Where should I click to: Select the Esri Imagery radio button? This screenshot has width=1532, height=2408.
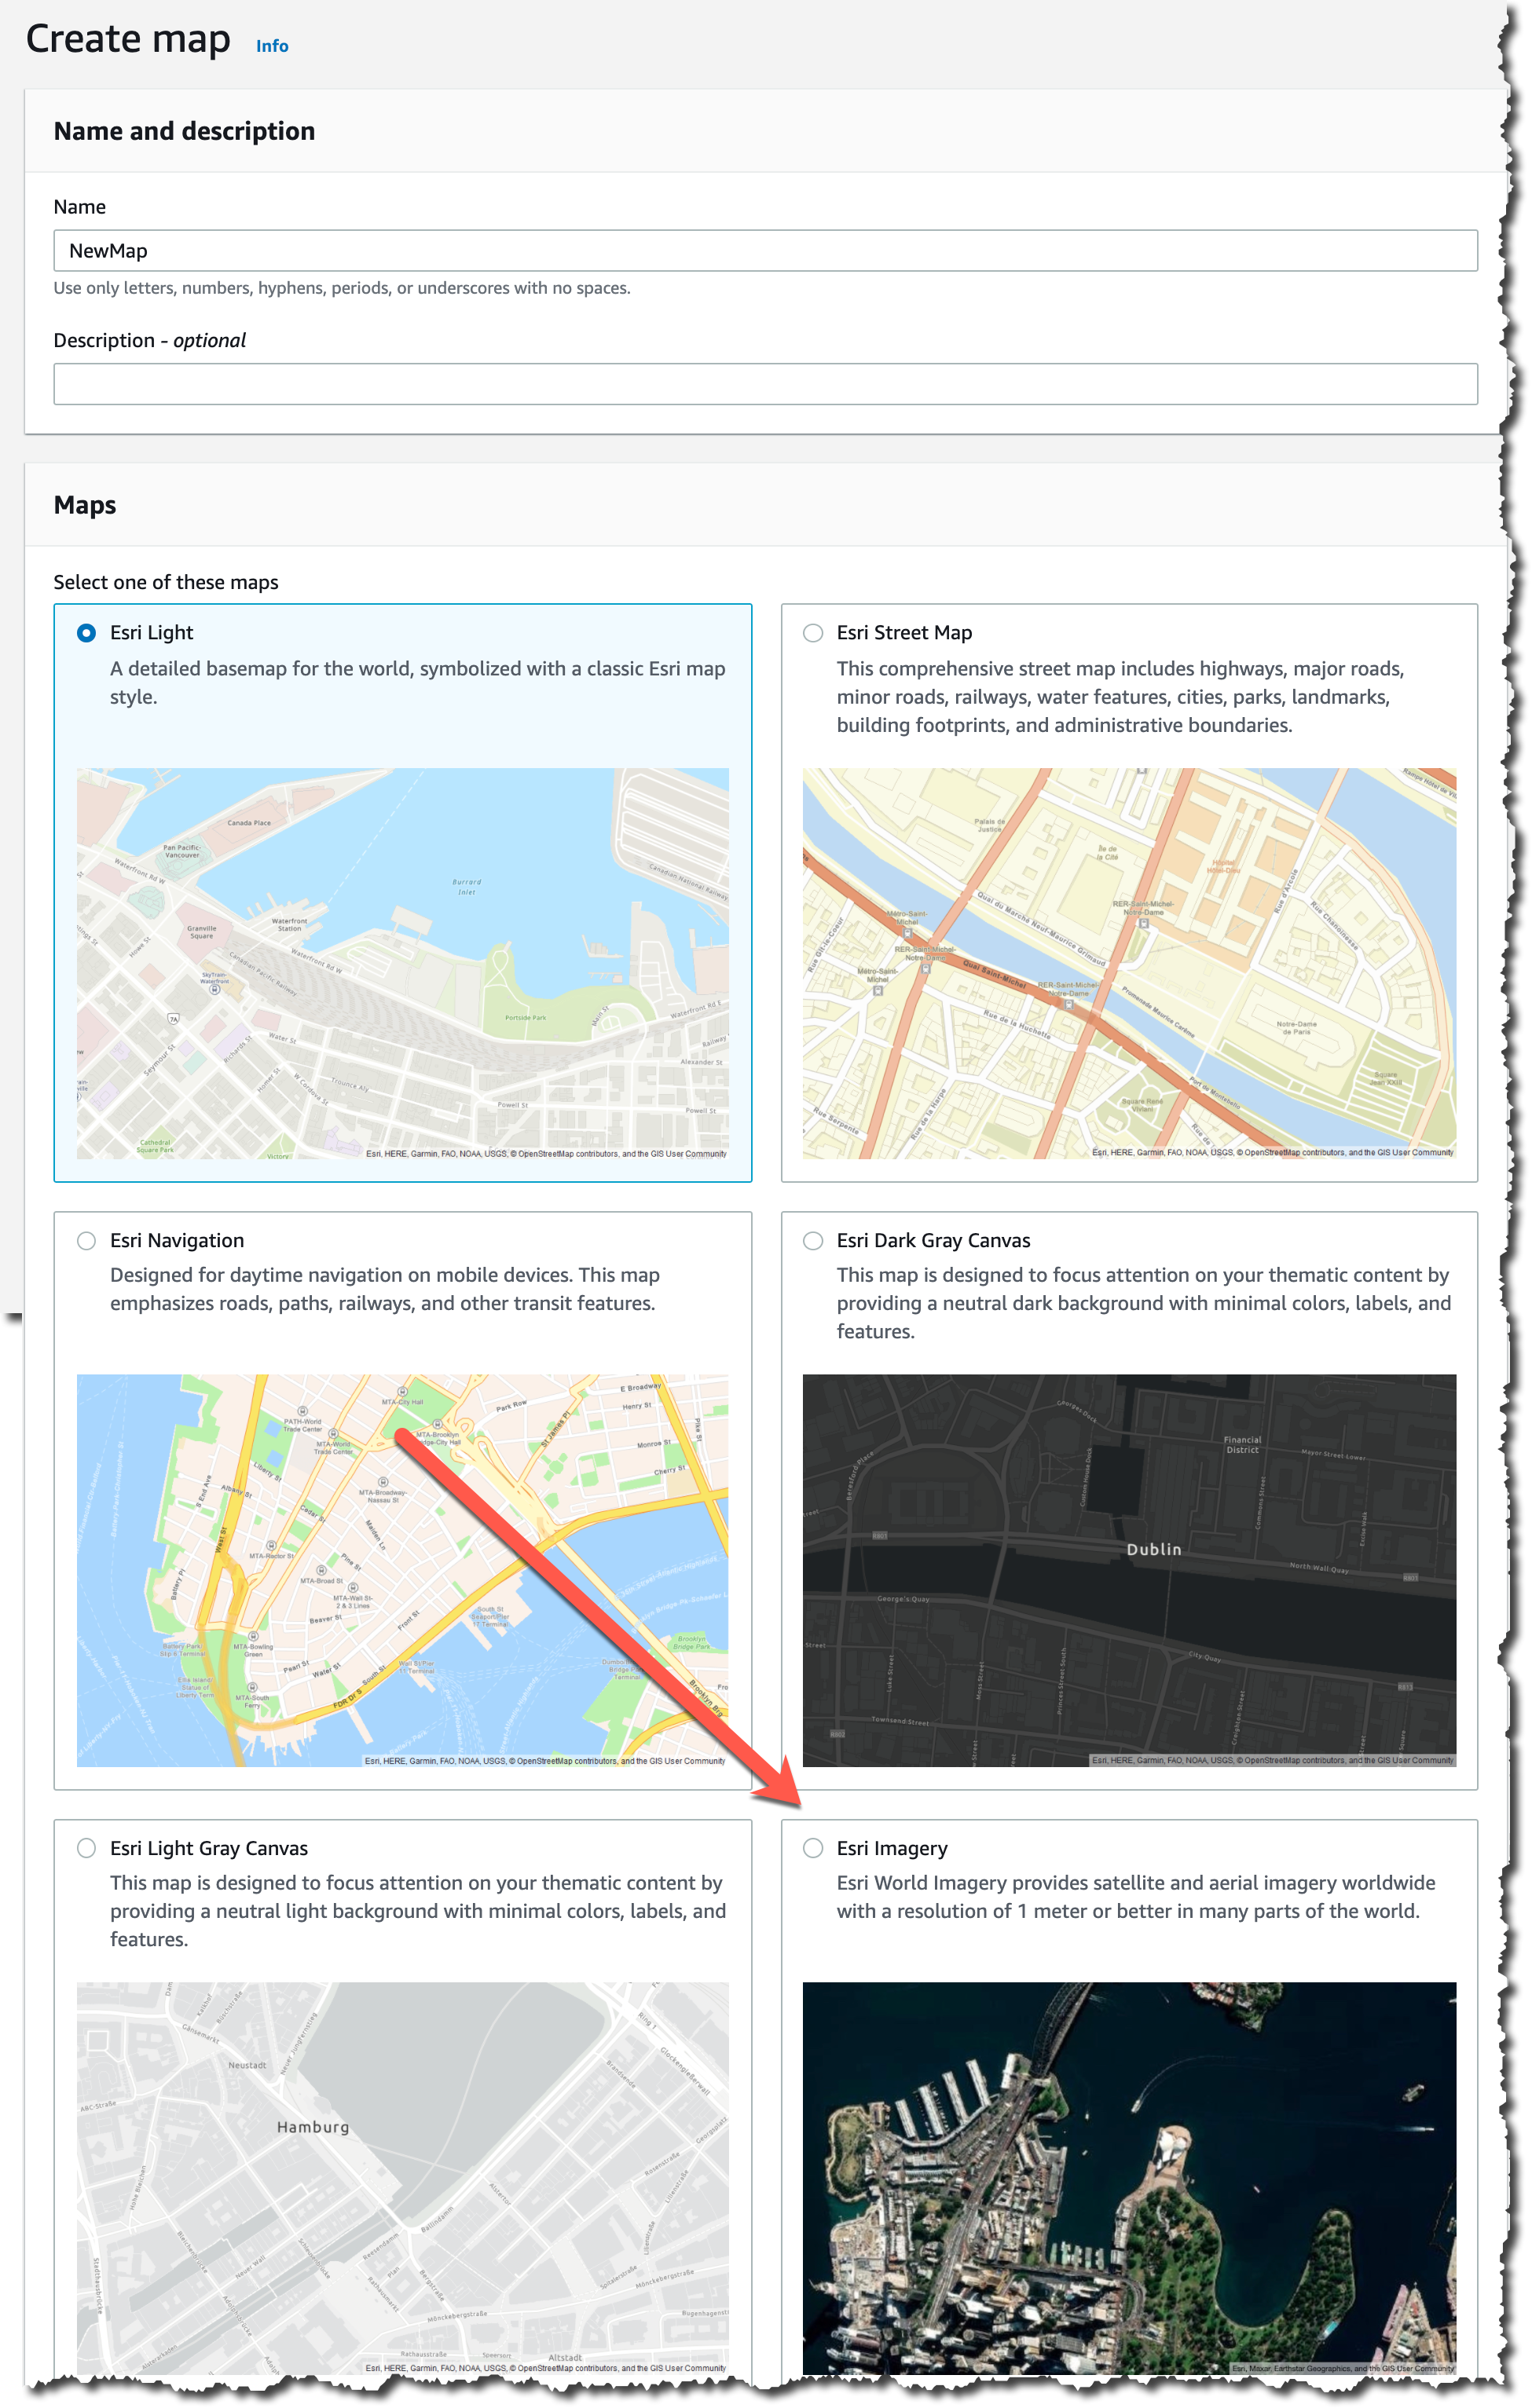(x=813, y=1848)
